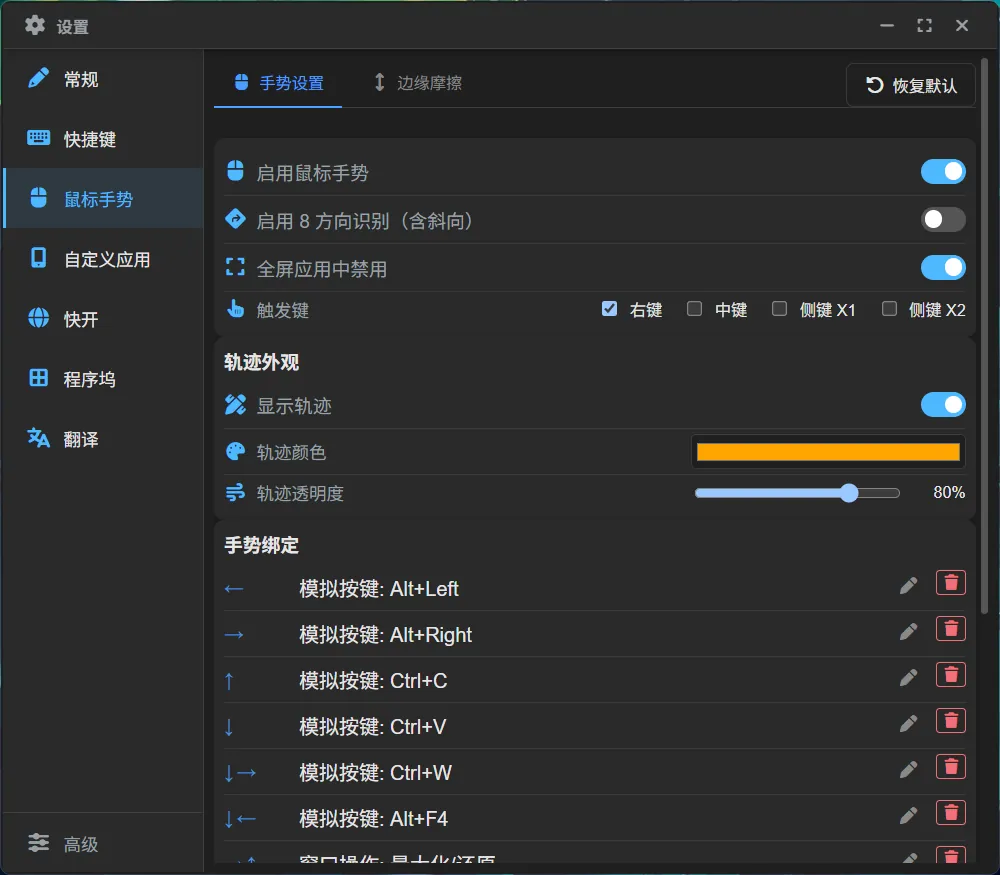Edit the Alt+Left gesture binding

coord(908,585)
